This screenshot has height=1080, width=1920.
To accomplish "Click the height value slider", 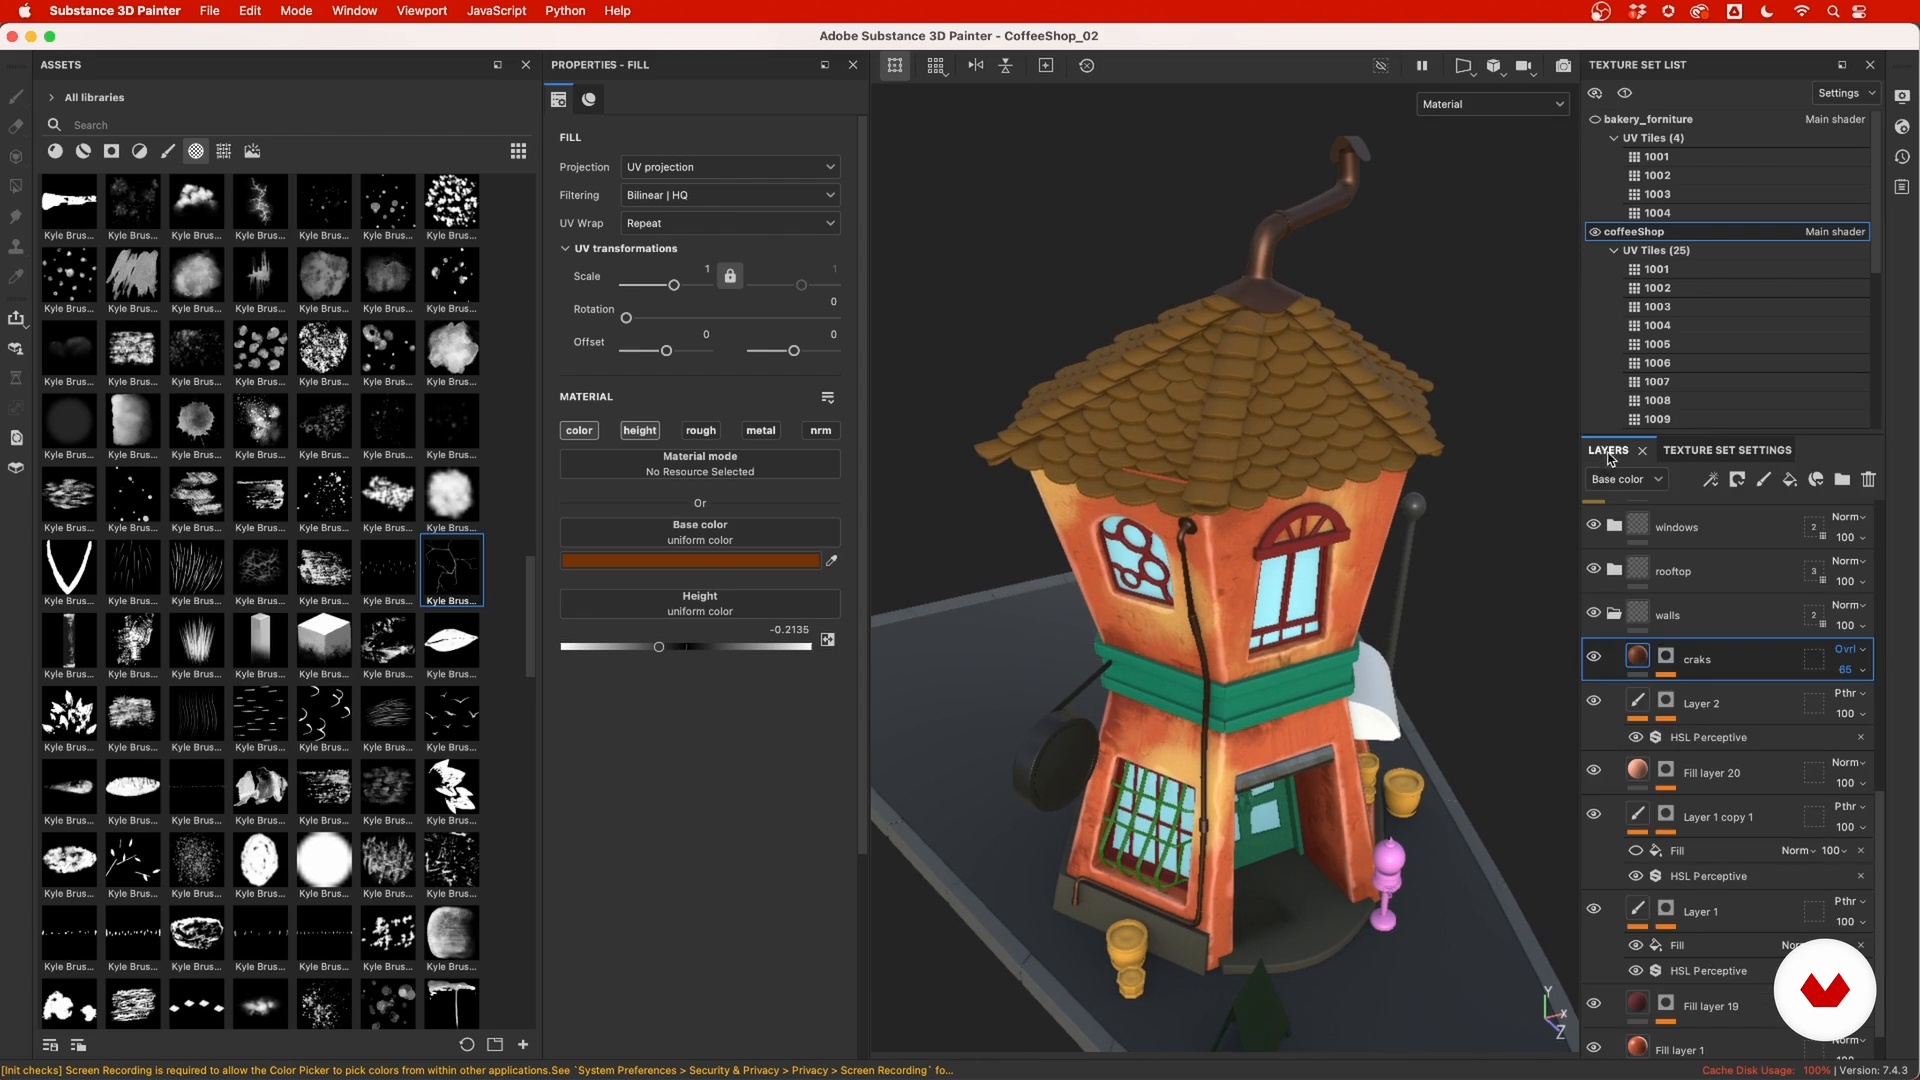I will coord(686,647).
